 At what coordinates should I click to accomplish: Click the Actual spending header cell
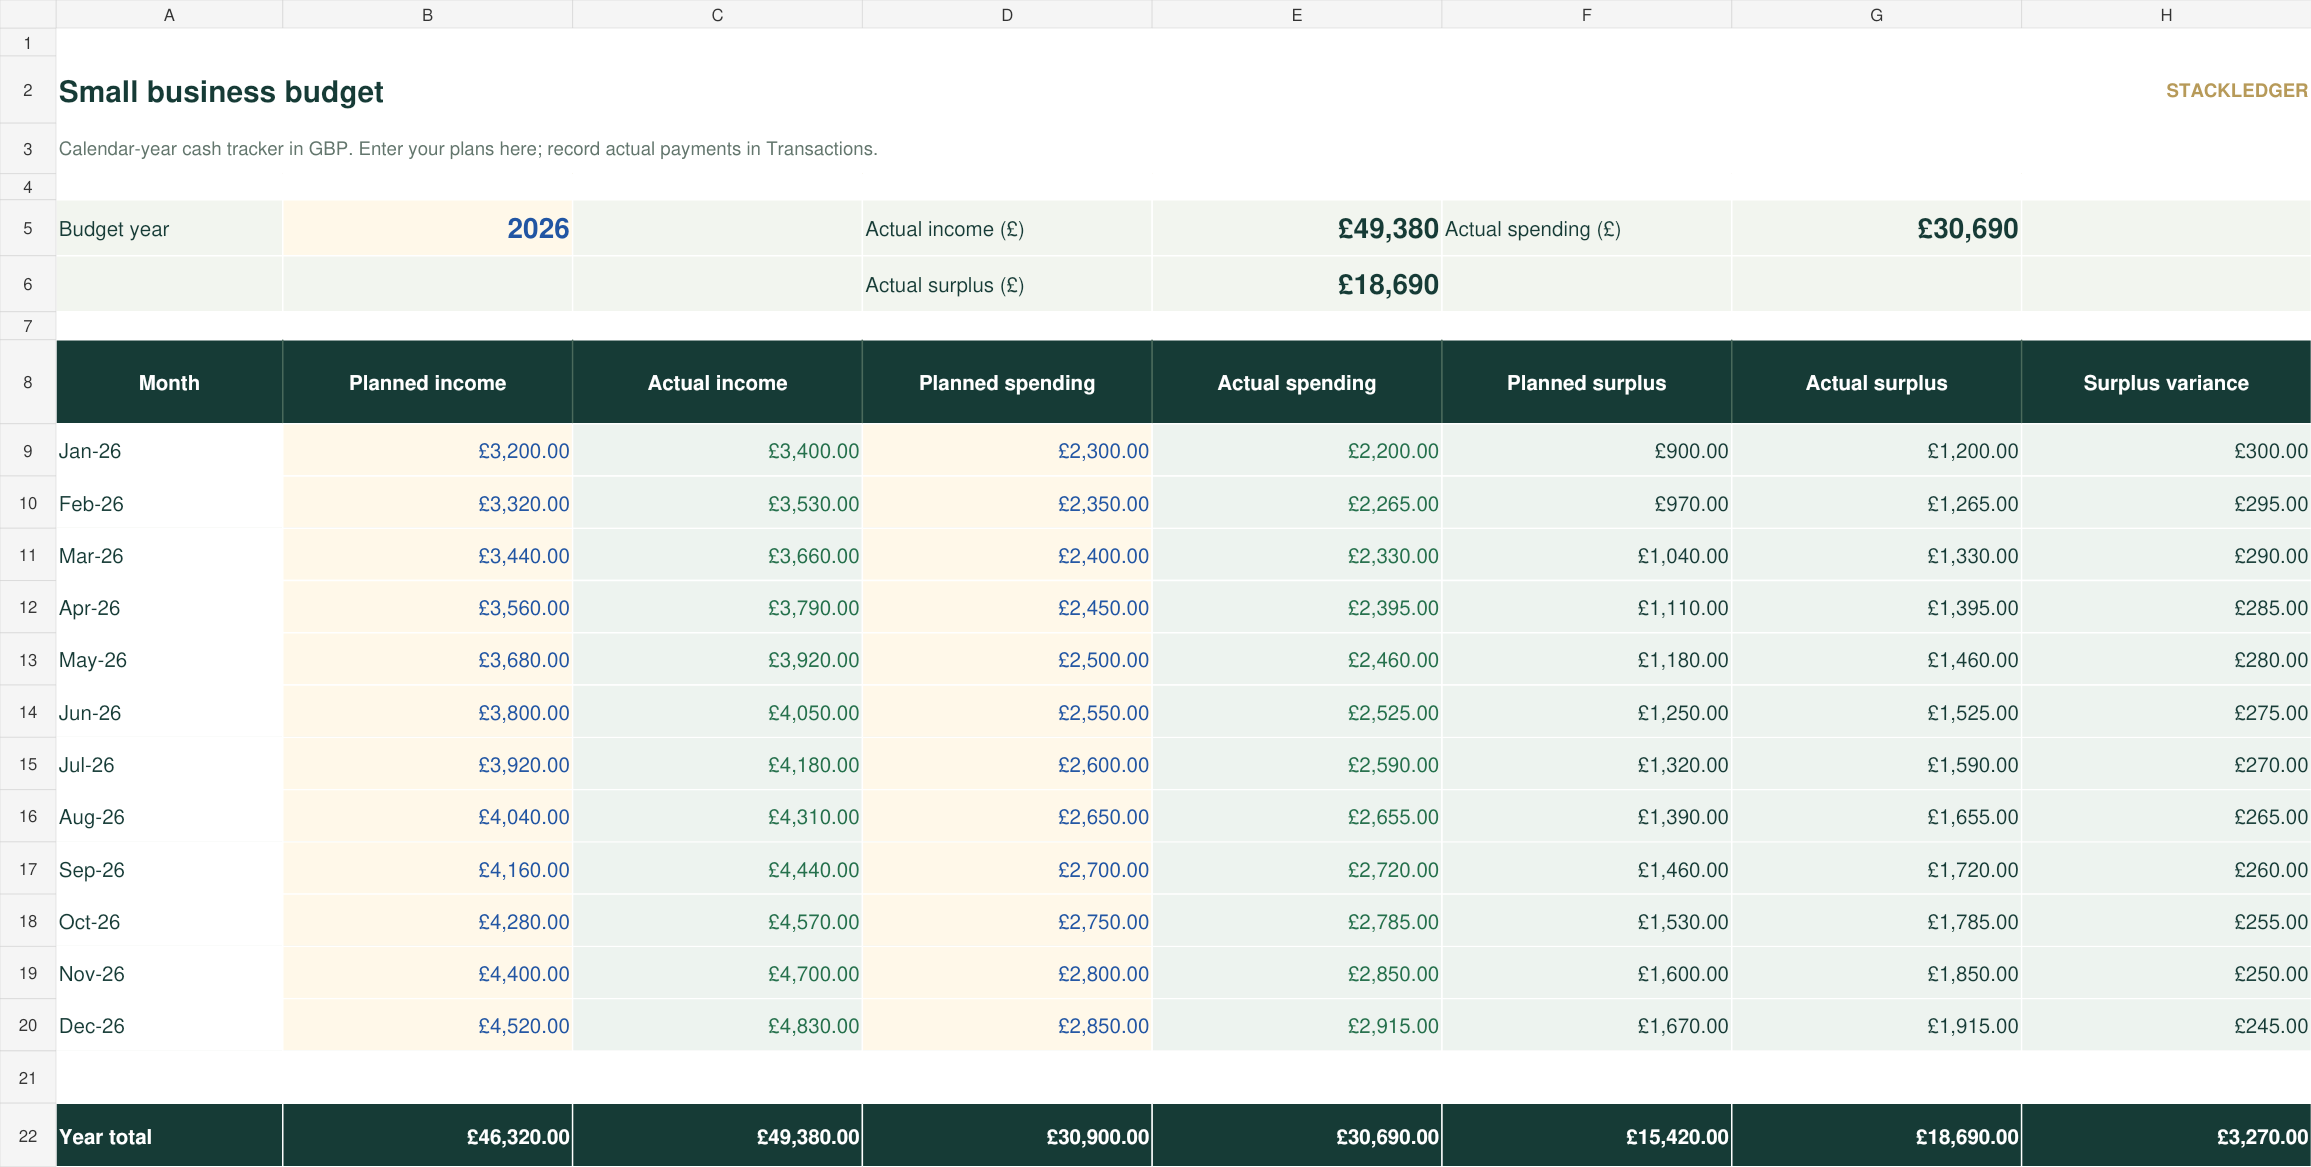point(1296,383)
